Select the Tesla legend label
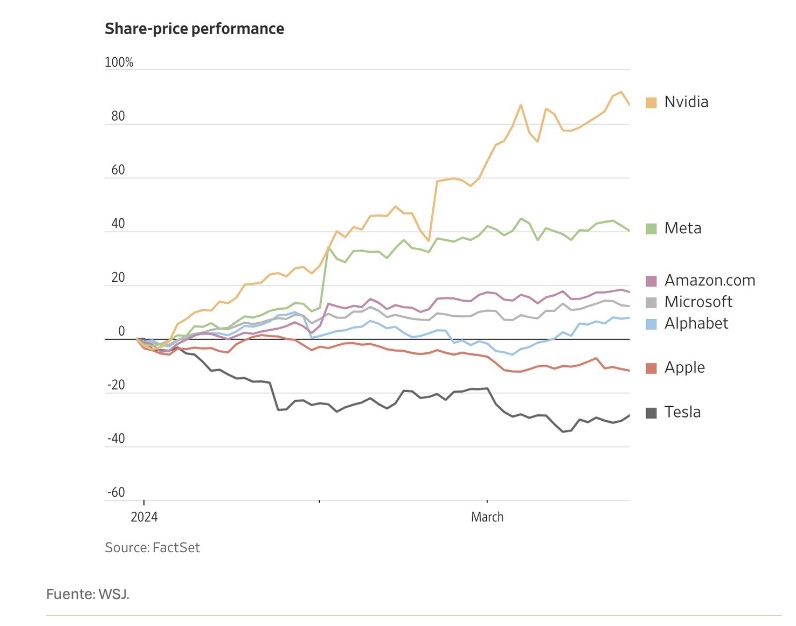This screenshot has height=626, width=796. point(682,412)
